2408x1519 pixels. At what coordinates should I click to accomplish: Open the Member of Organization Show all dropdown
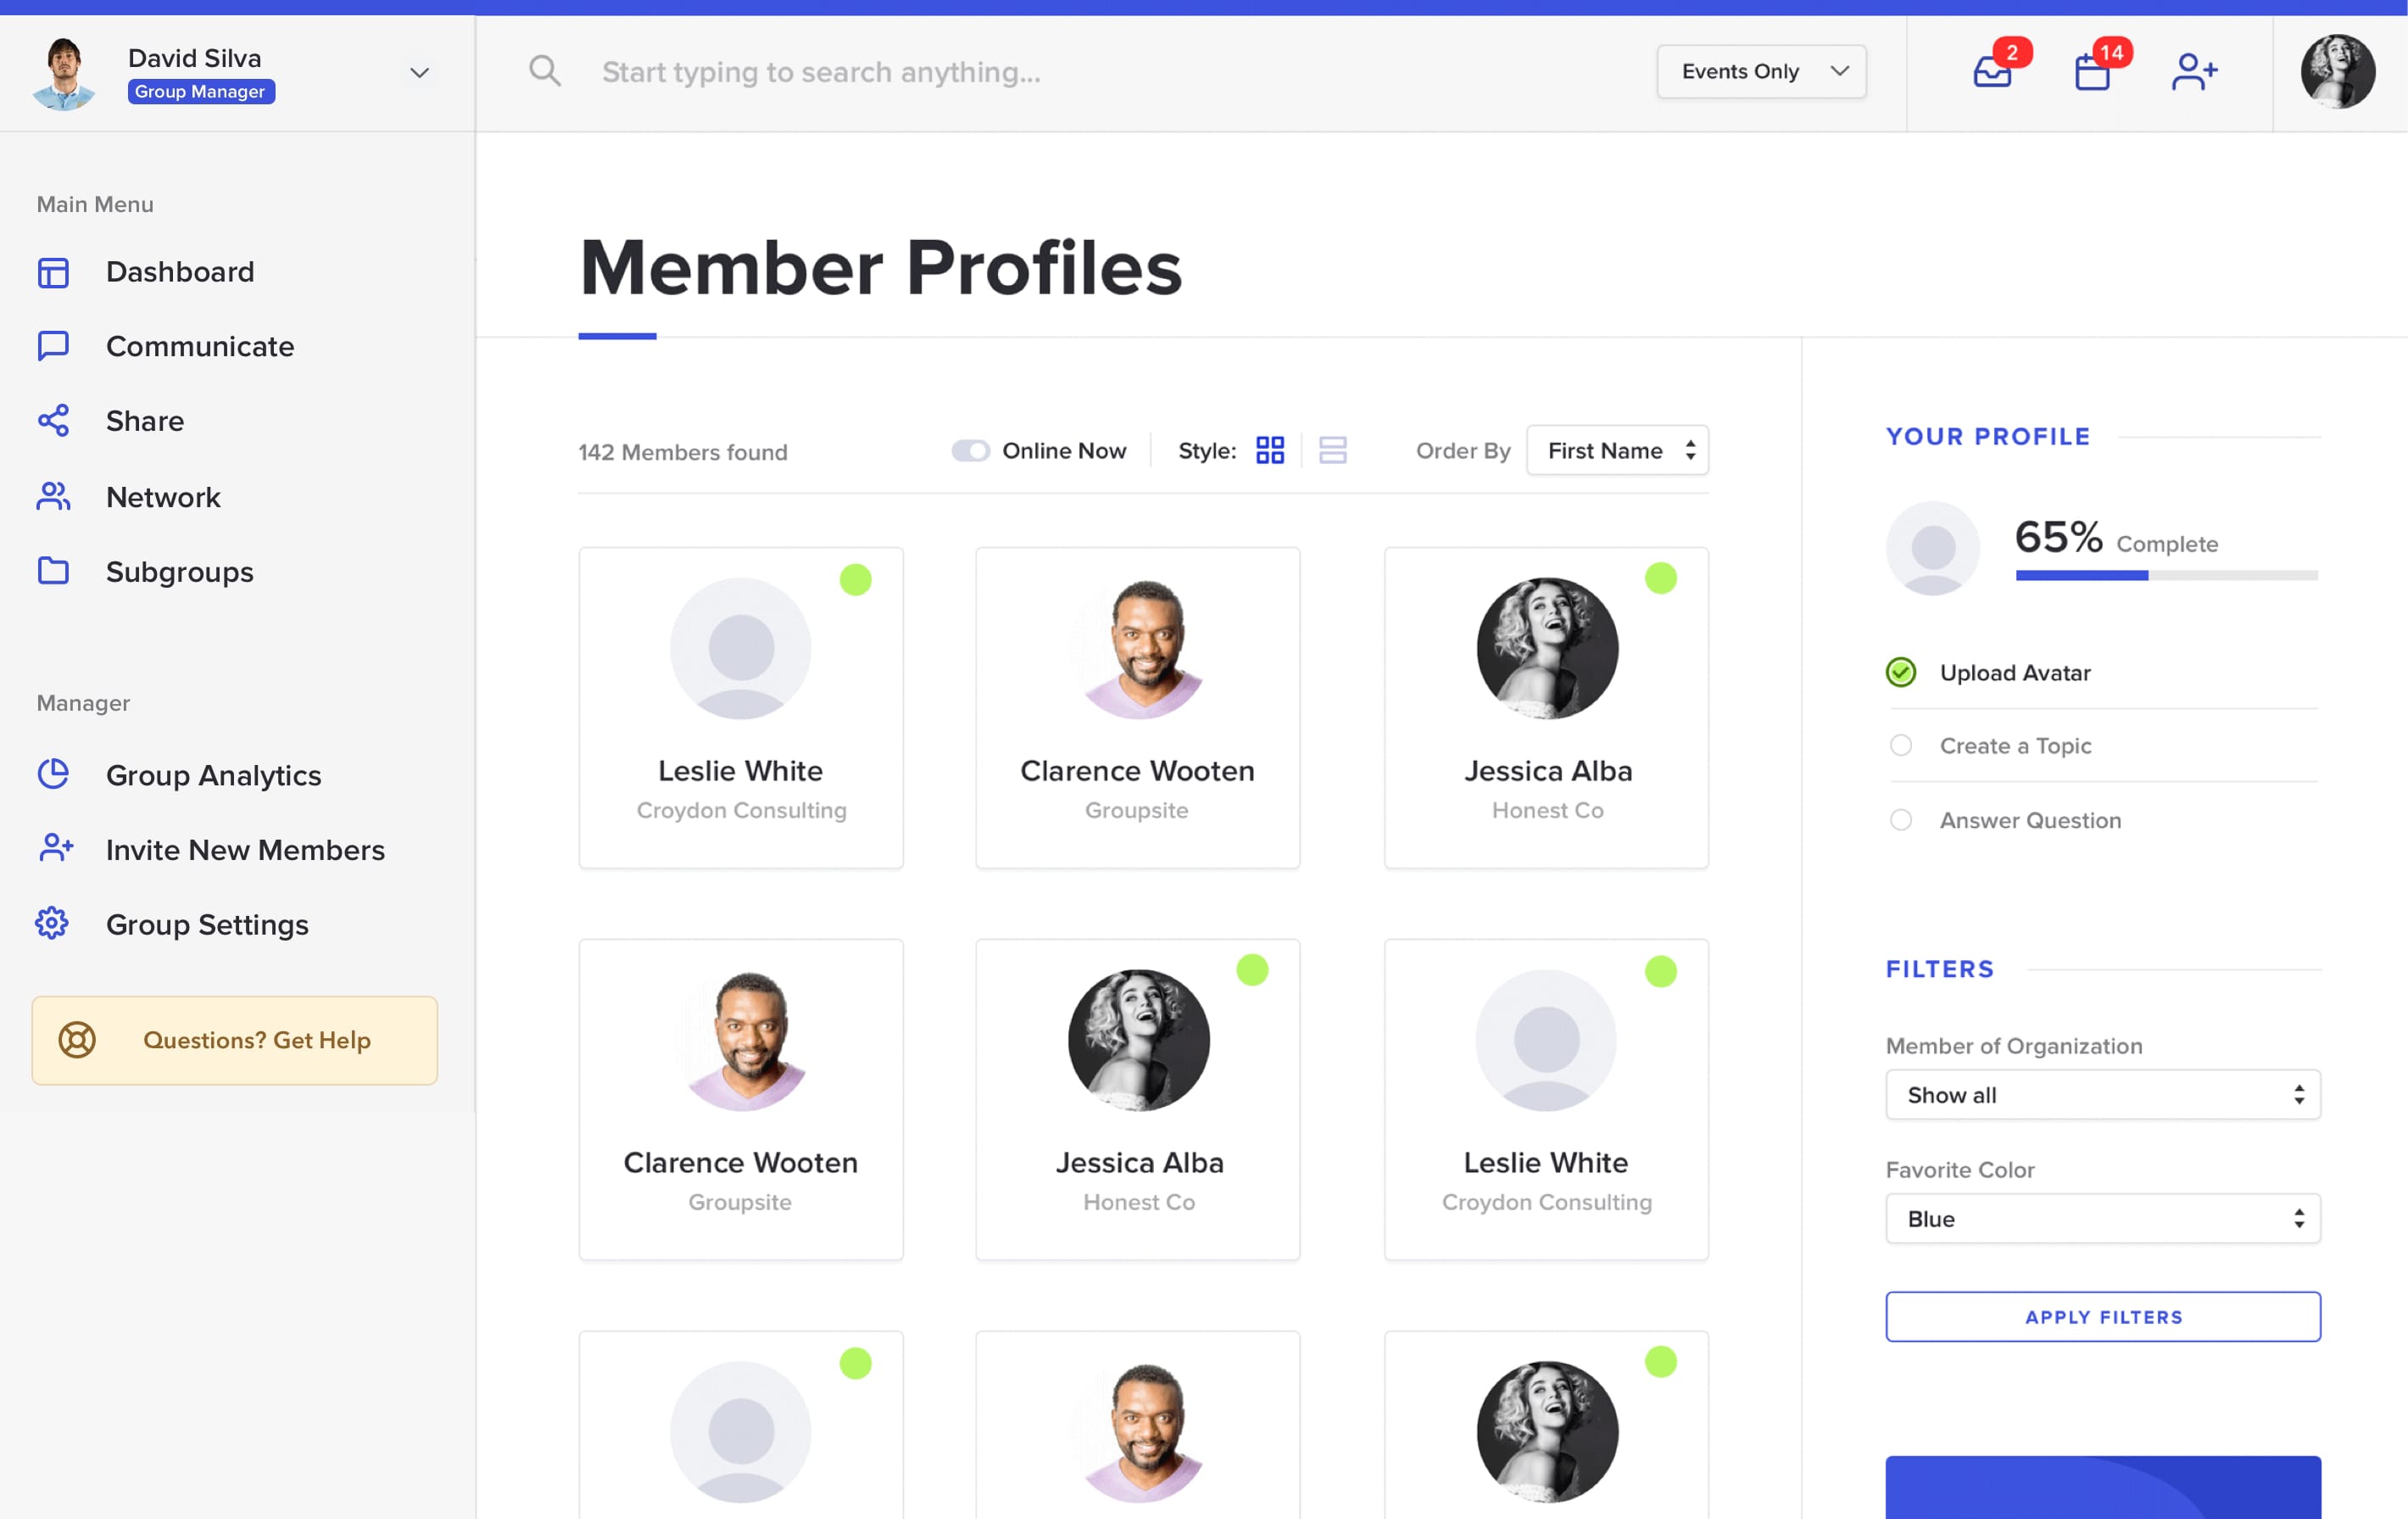pyautogui.click(x=2103, y=1095)
